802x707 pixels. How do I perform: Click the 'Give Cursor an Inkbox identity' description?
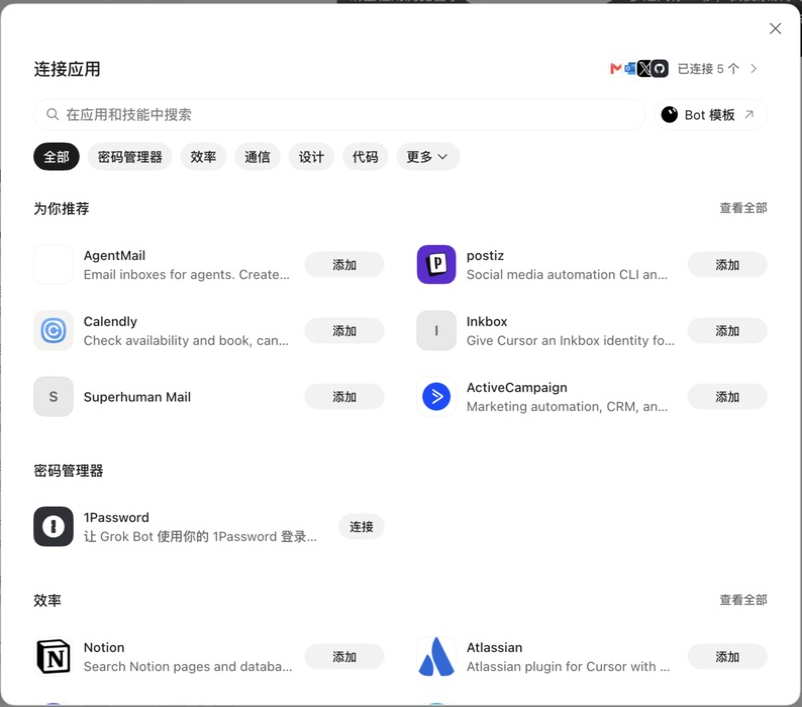pyautogui.click(x=570, y=340)
